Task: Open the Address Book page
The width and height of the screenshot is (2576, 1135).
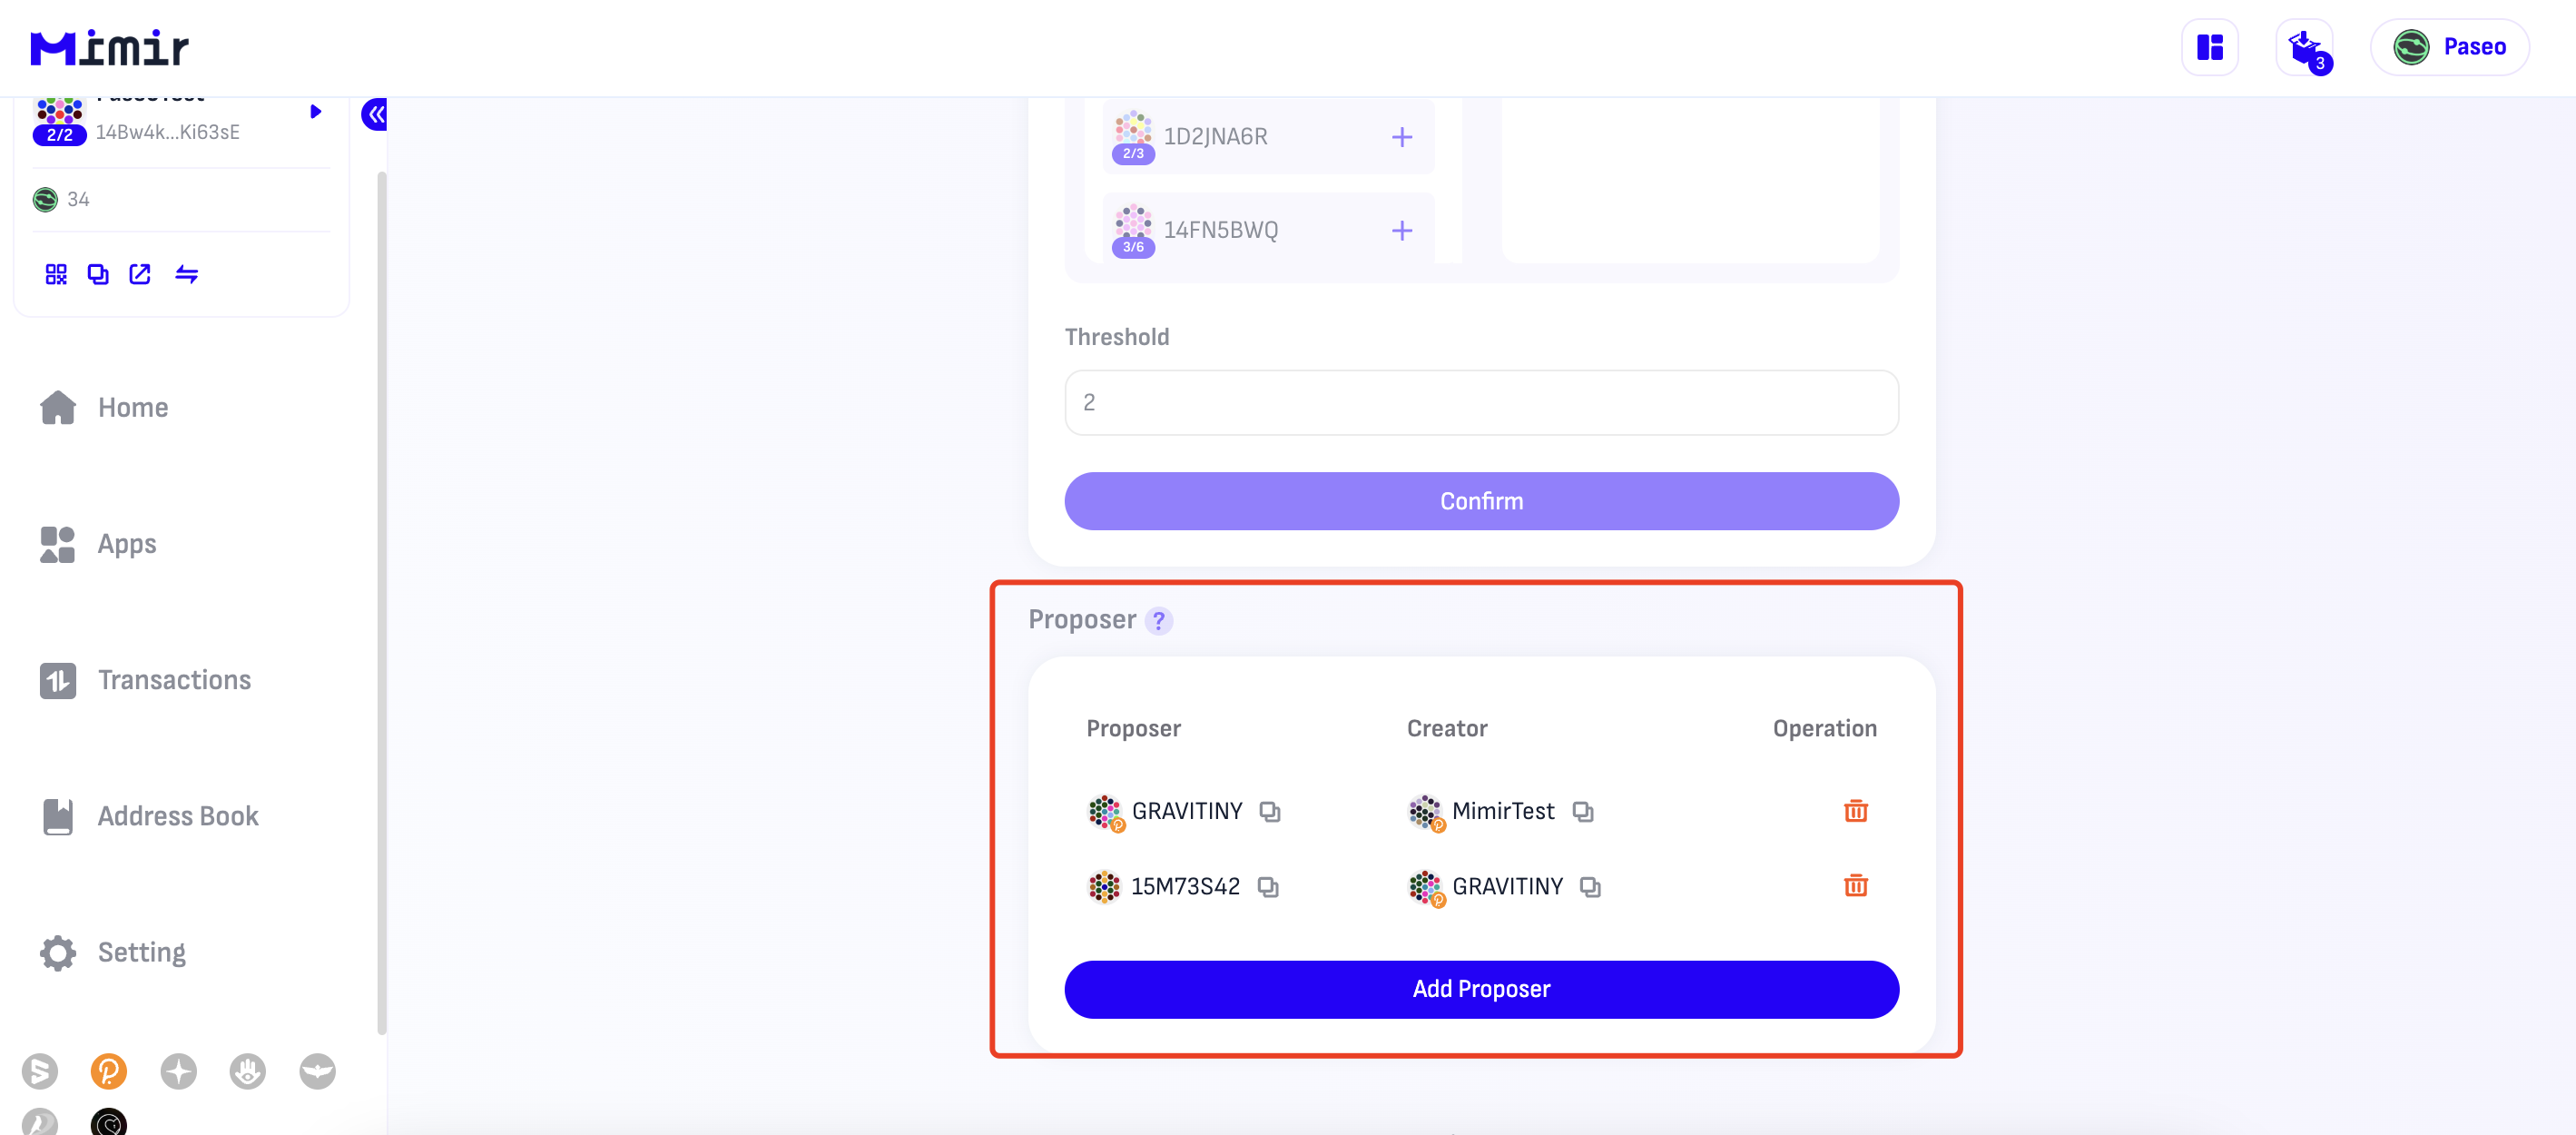Action: [x=177, y=816]
